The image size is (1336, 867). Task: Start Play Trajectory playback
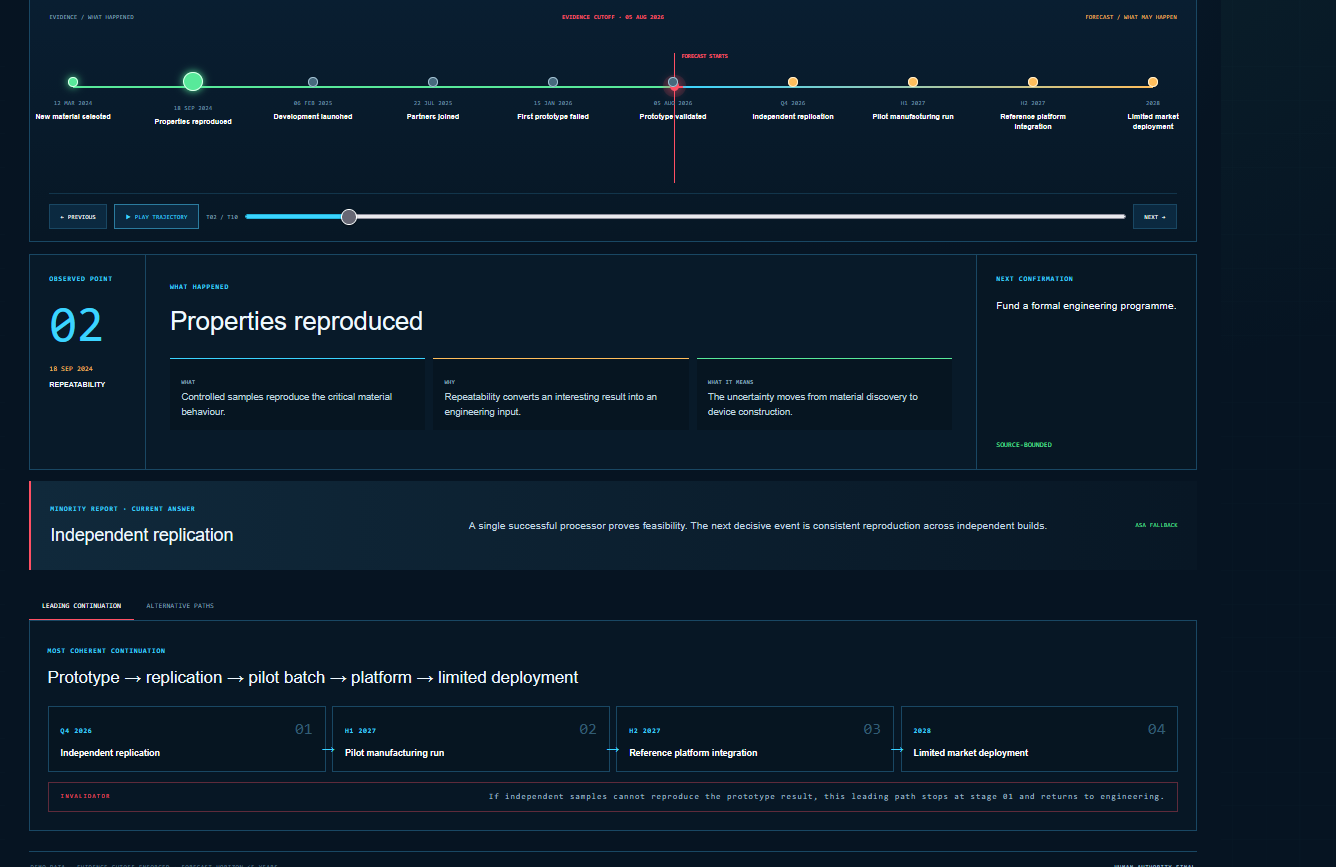point(156,216)
